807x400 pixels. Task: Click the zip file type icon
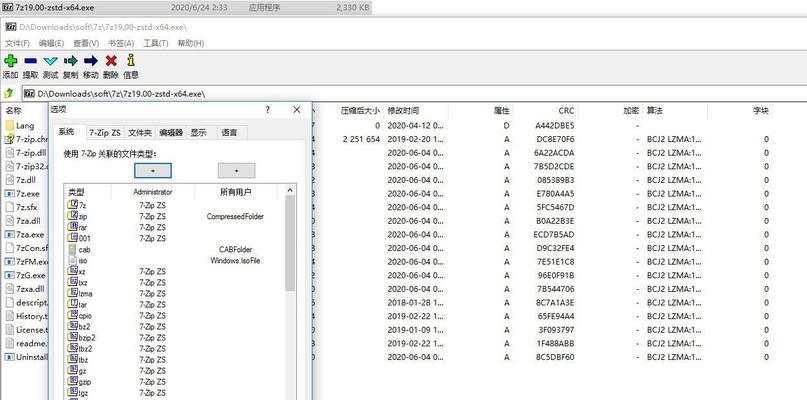pyautogui.click(x=73, y=216)
